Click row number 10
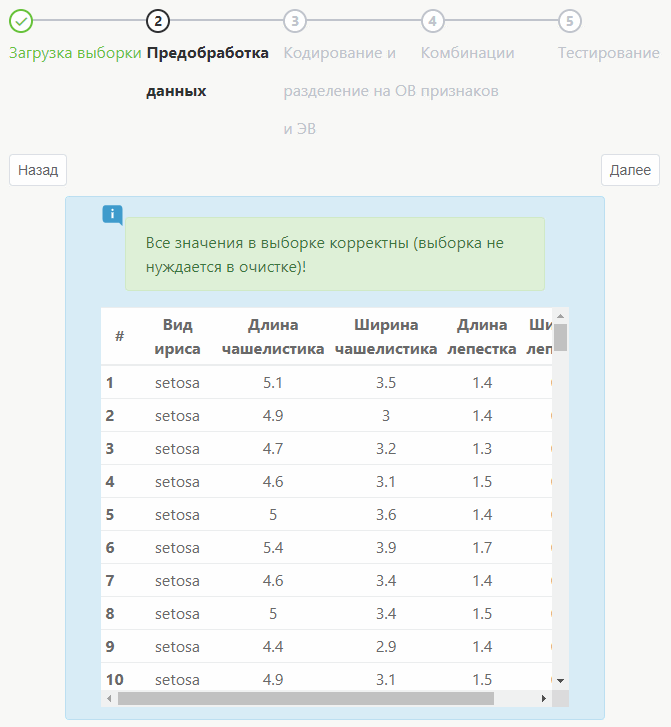671x727 pixels. pyautogui.click(x=115, y=680)
